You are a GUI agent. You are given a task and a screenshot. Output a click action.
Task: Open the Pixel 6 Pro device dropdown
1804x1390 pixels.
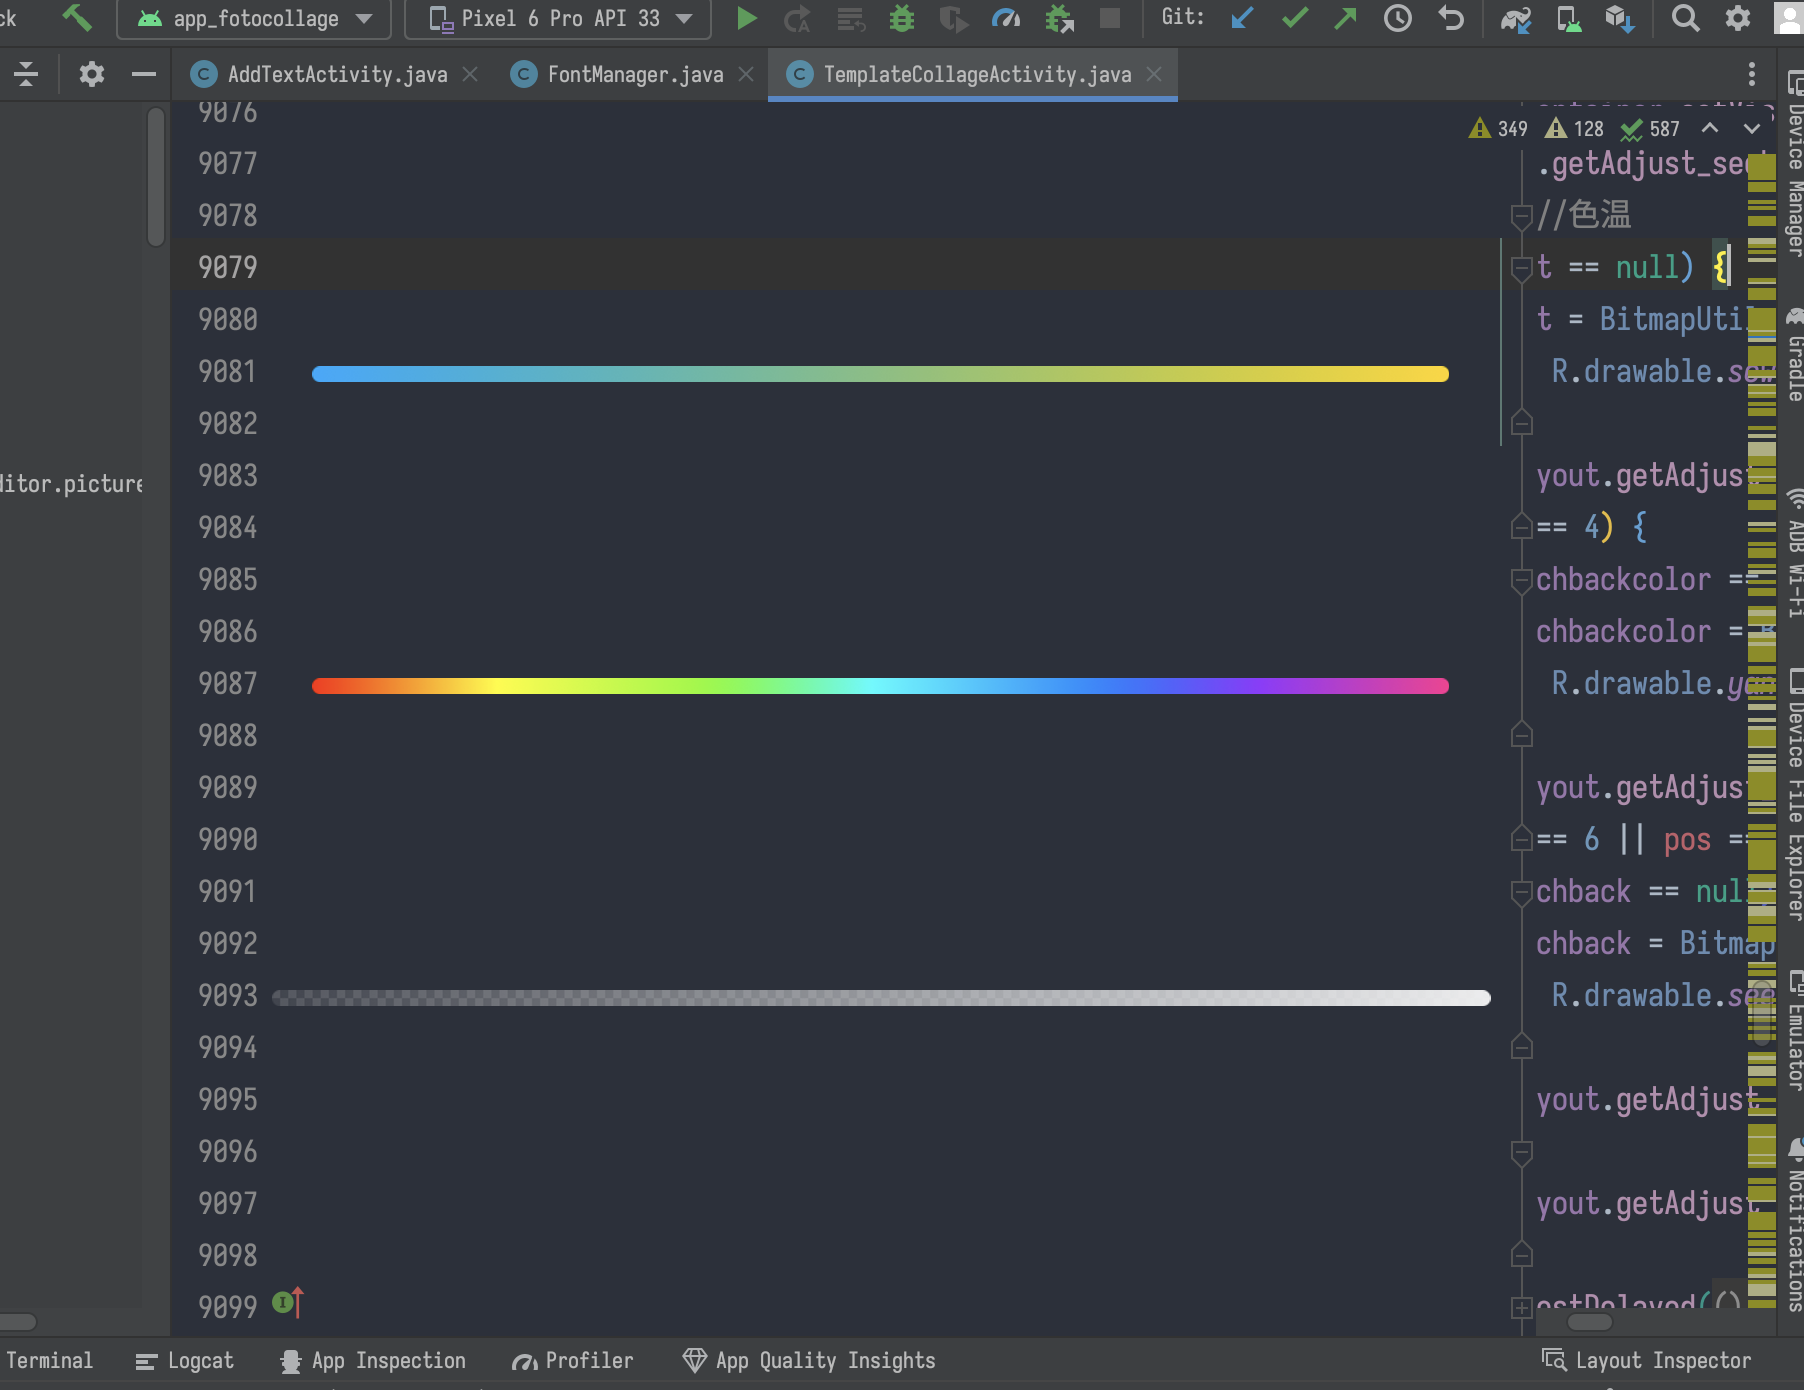558,19
